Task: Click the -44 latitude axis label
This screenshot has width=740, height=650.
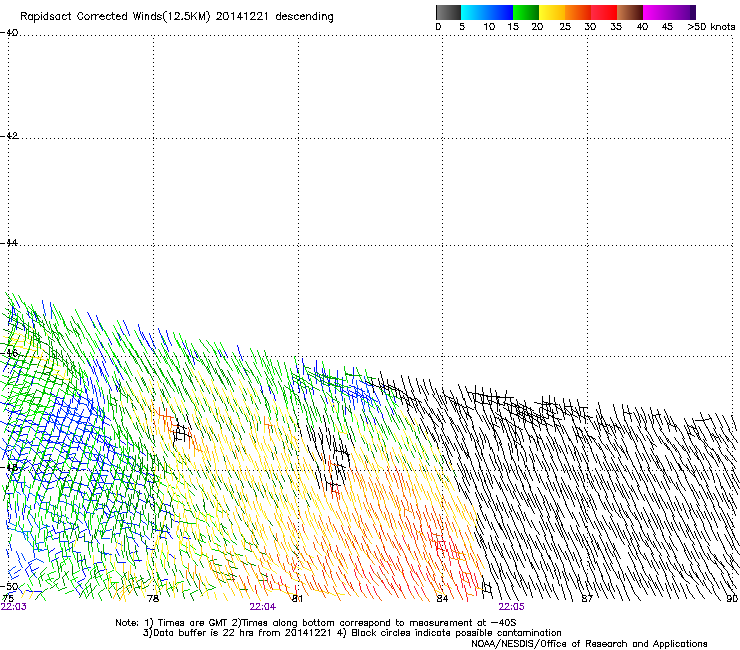Action: pyautogui.click(x=9, y=243)
